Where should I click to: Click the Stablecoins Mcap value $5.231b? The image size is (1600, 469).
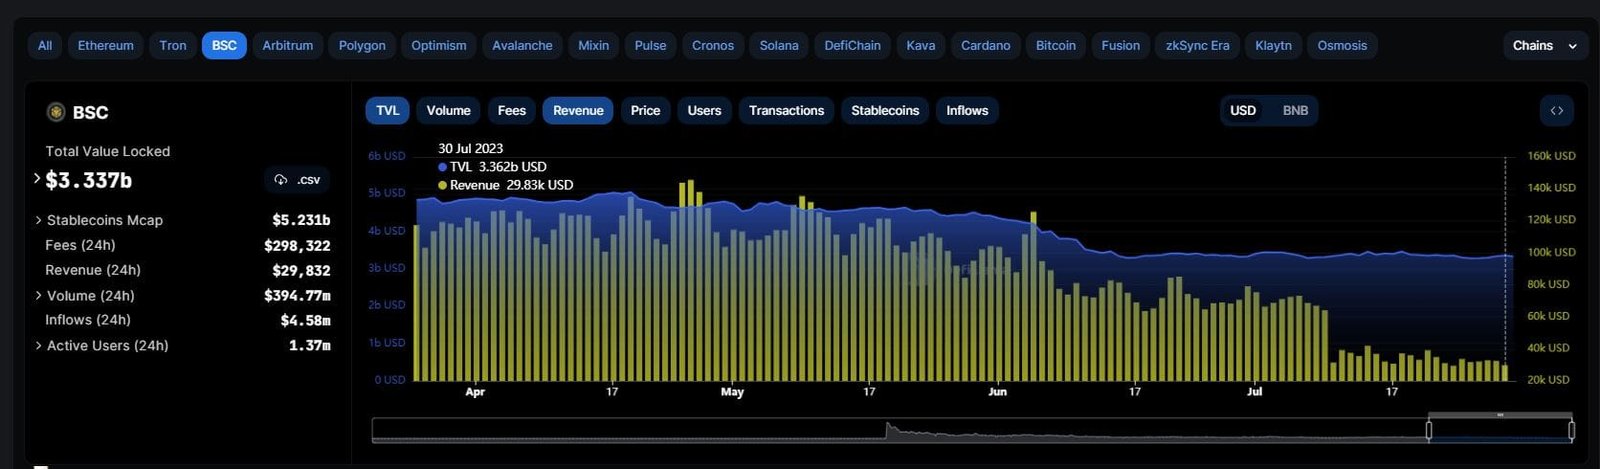click(x=301, y=220)
